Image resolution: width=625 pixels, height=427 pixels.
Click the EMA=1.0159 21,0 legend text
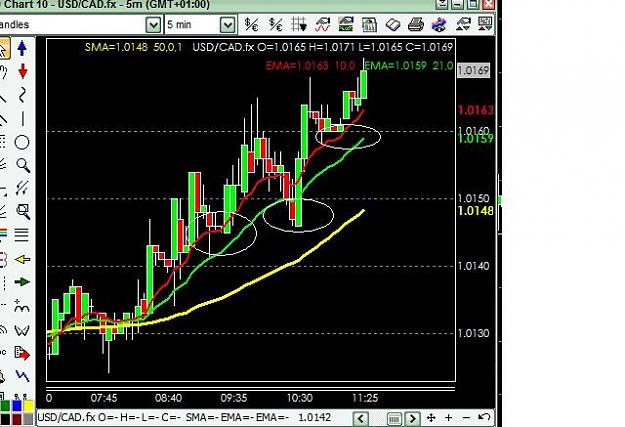[409, 66]
